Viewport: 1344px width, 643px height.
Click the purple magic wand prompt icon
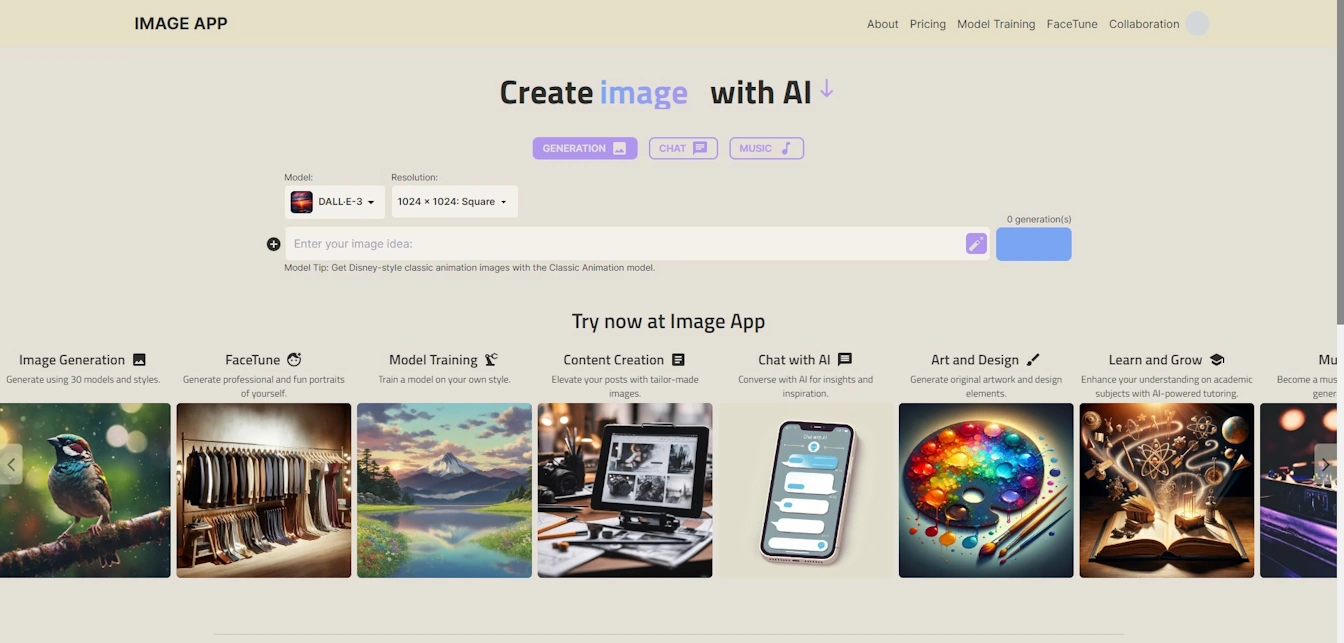[976, 244]
